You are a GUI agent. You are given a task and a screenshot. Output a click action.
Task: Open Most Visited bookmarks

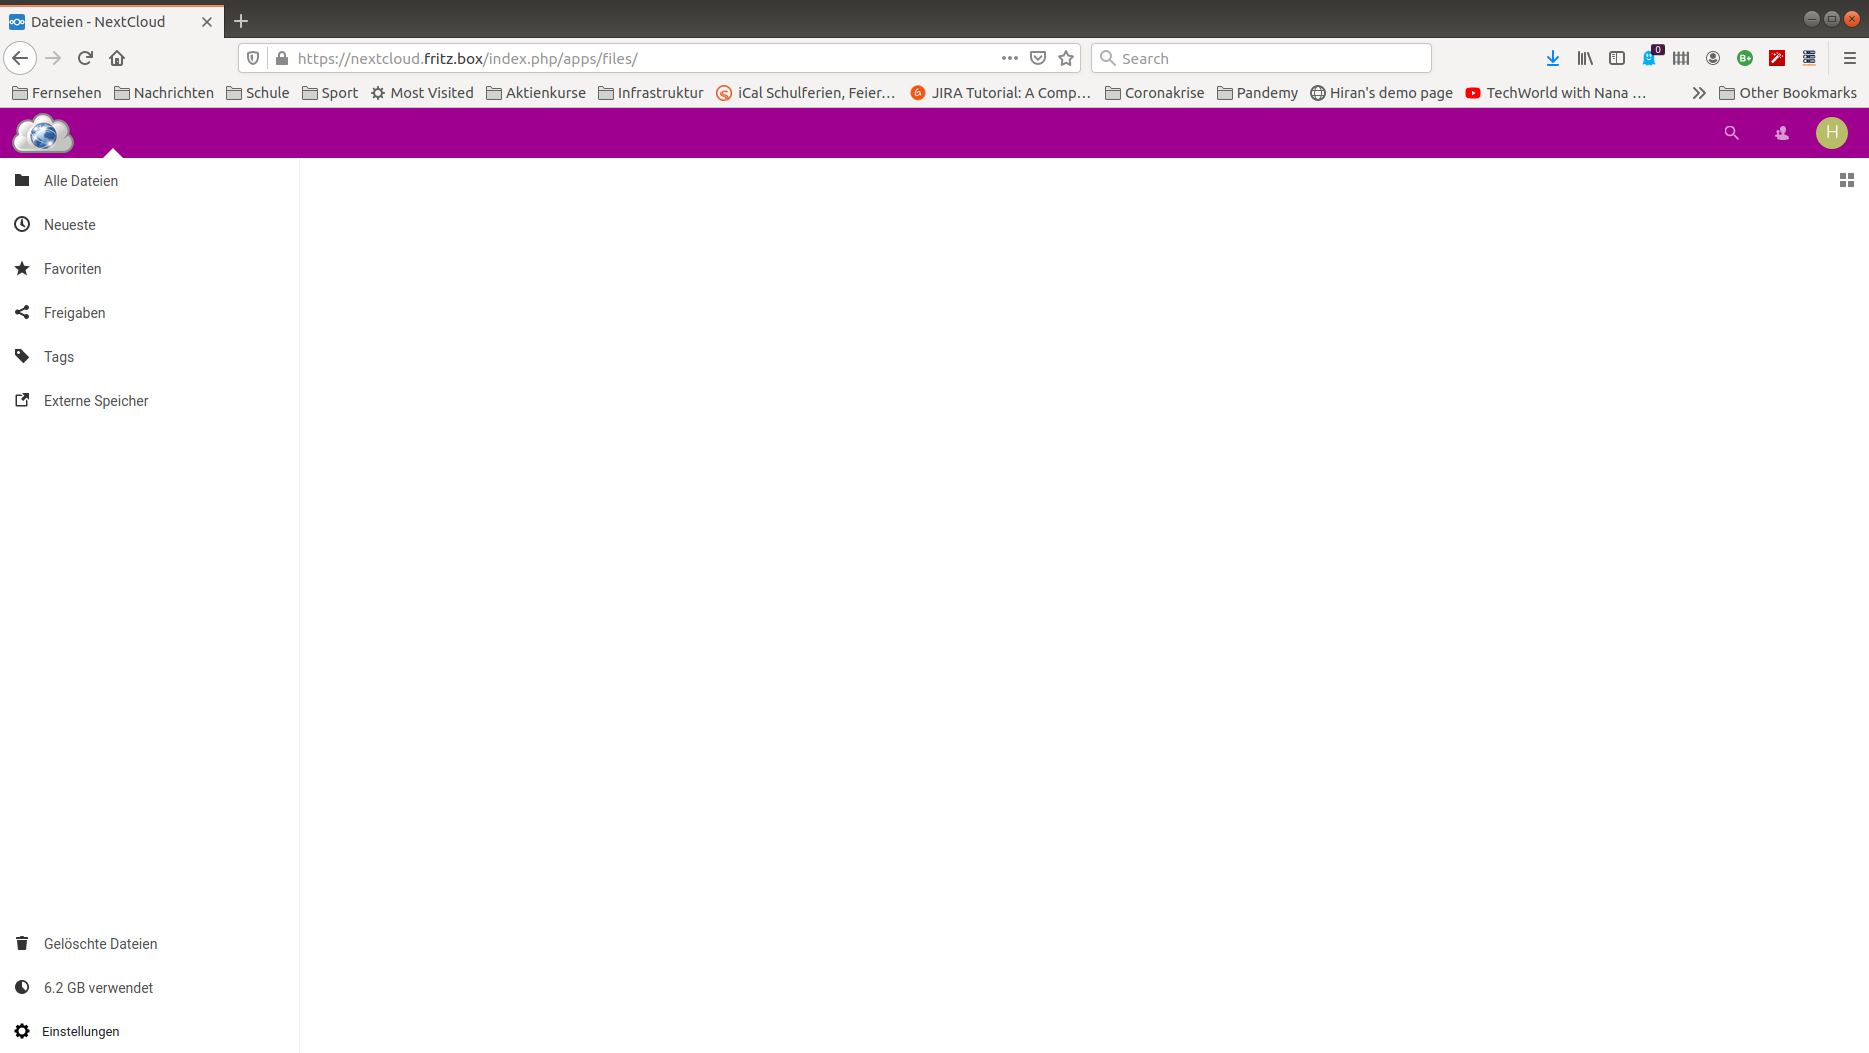point(422,93)
